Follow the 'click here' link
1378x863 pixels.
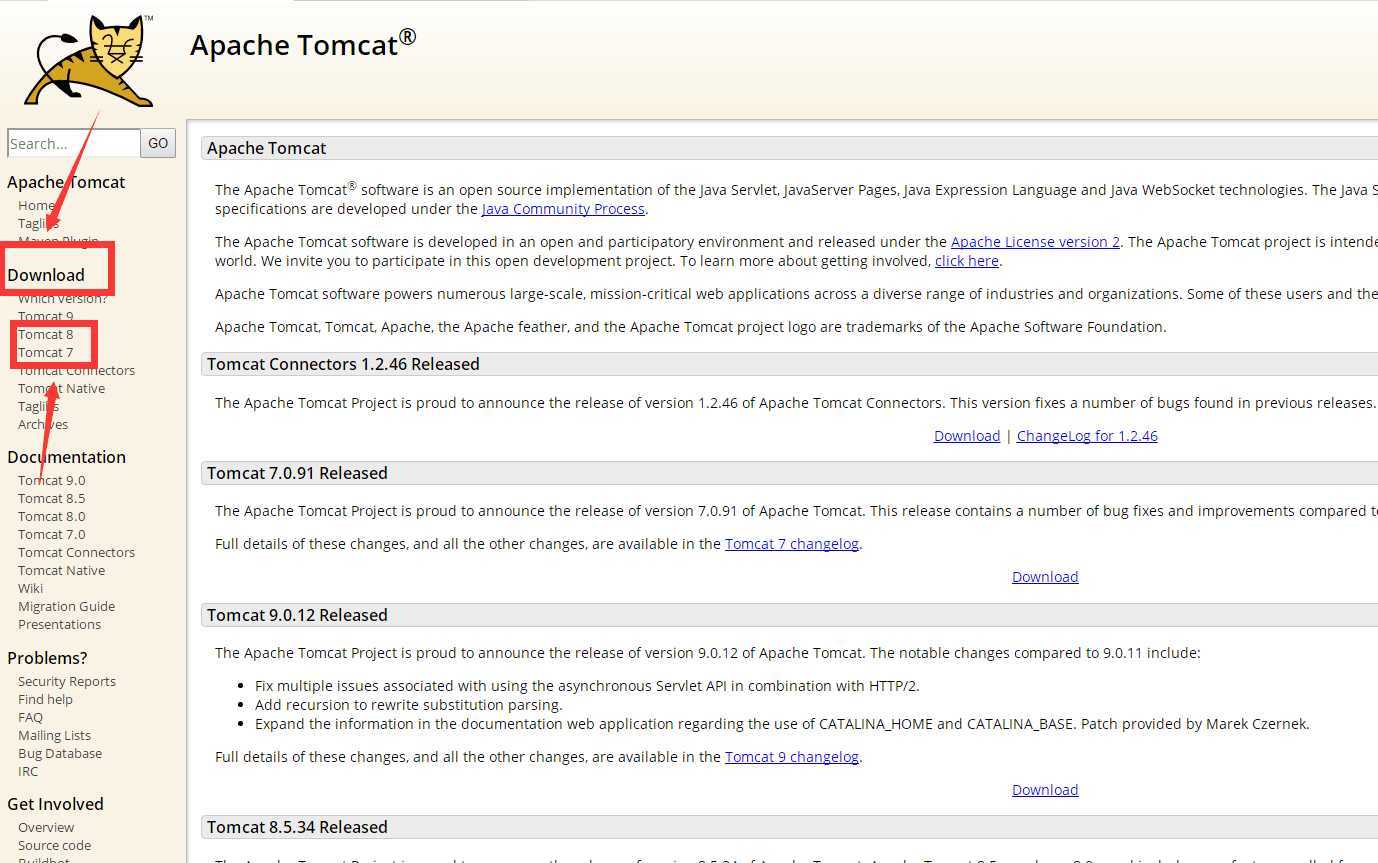[x=967, y=261]
